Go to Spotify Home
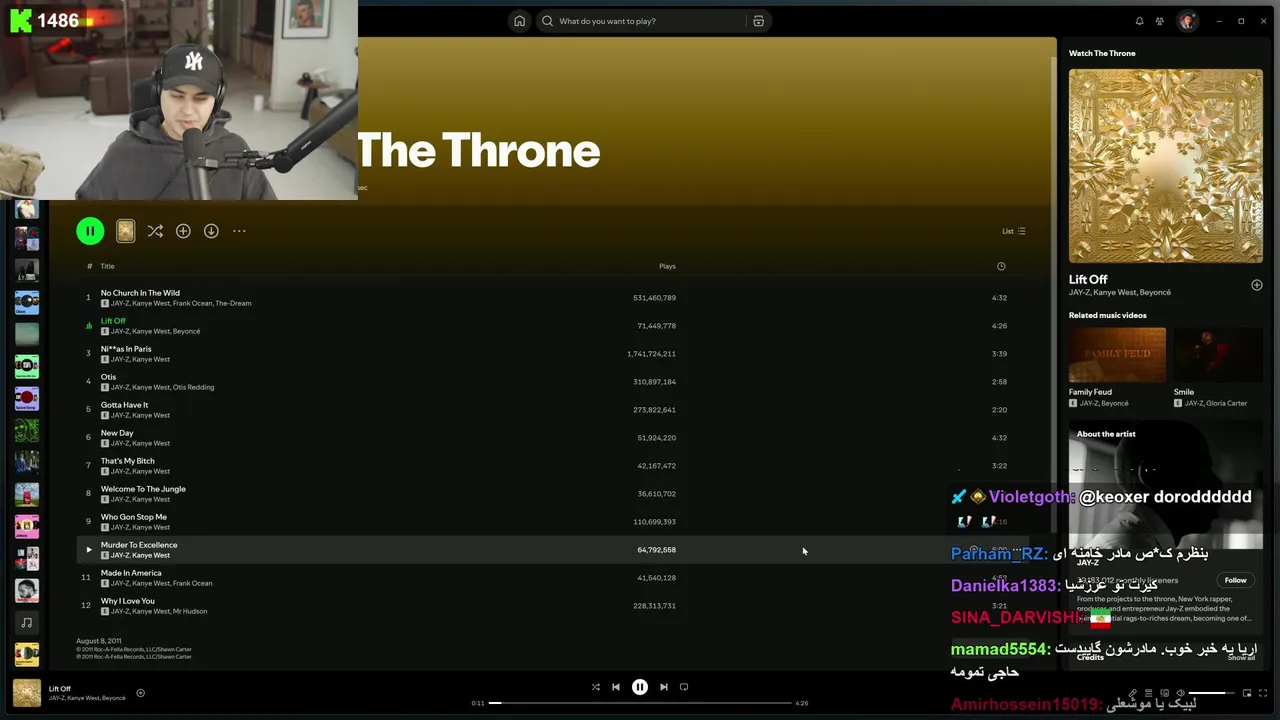This screenshot has width=1280, height=720. coord(519,21)
